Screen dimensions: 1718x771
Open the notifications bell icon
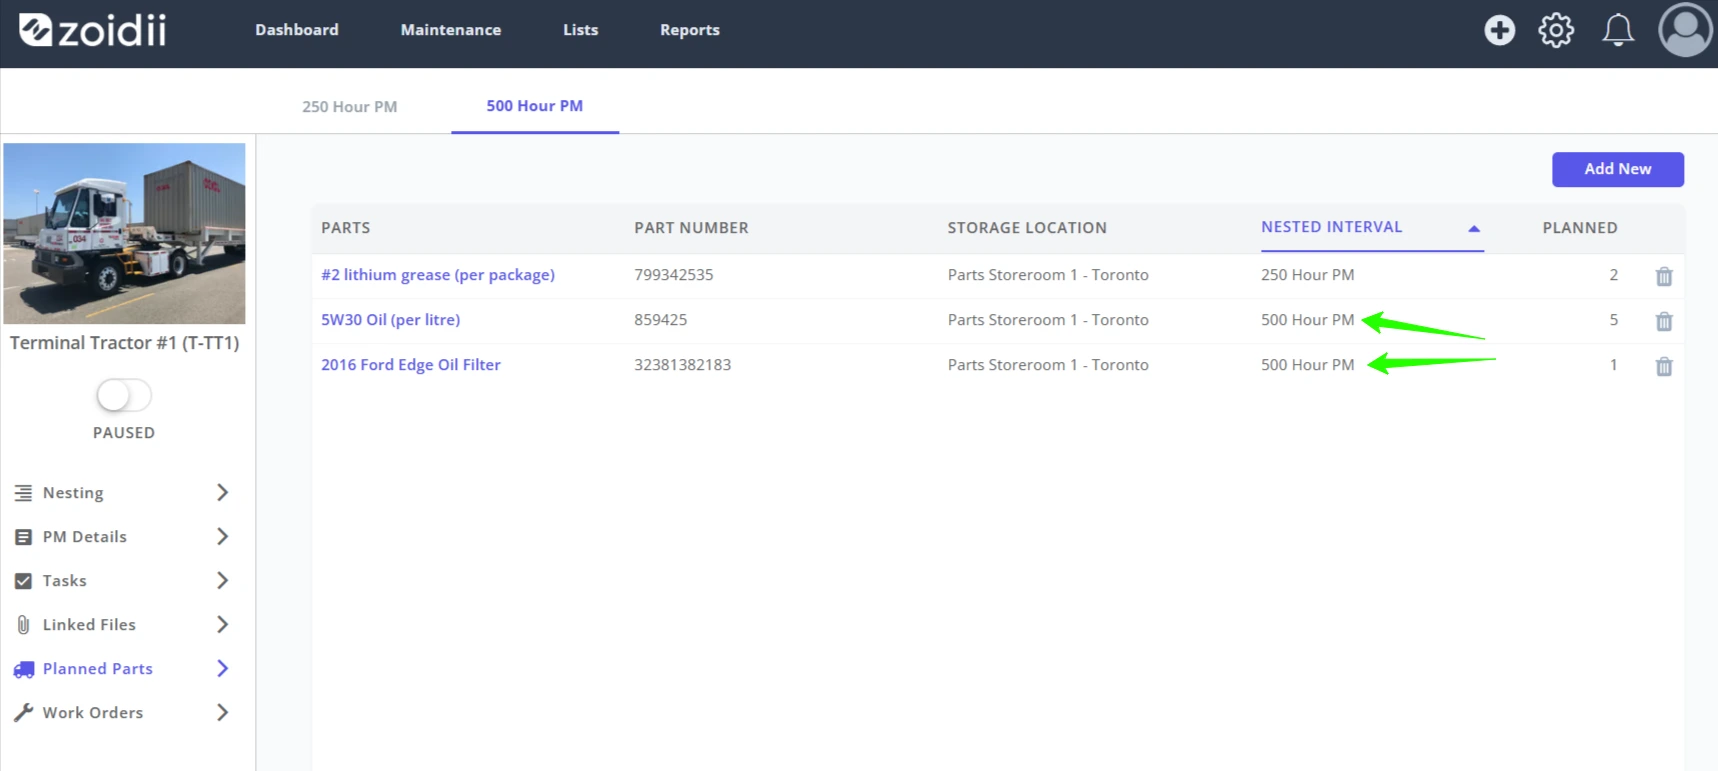click(x=1618, y=30)
